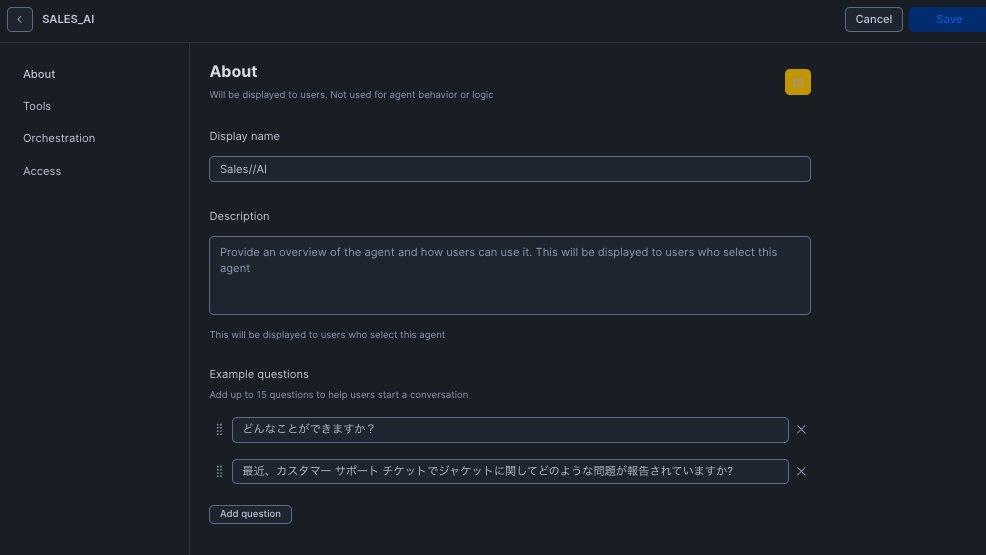Open the About section
The height and width of the screenshot is (555, 986).
(39, 74)
